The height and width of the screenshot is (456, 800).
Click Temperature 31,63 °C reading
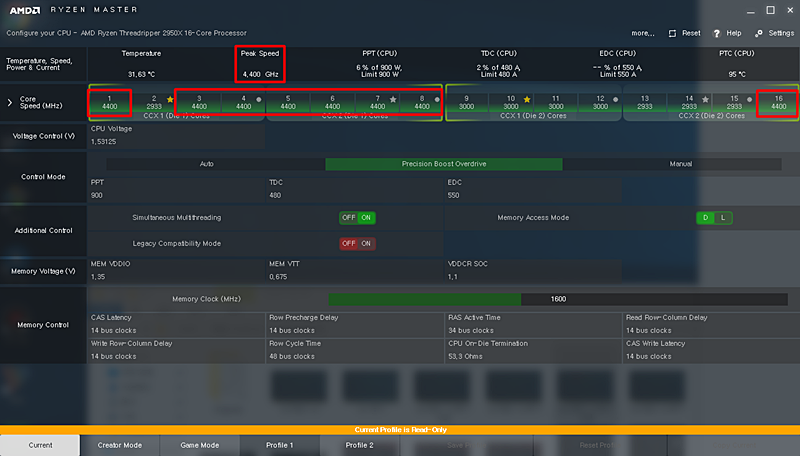coord(141,74)
